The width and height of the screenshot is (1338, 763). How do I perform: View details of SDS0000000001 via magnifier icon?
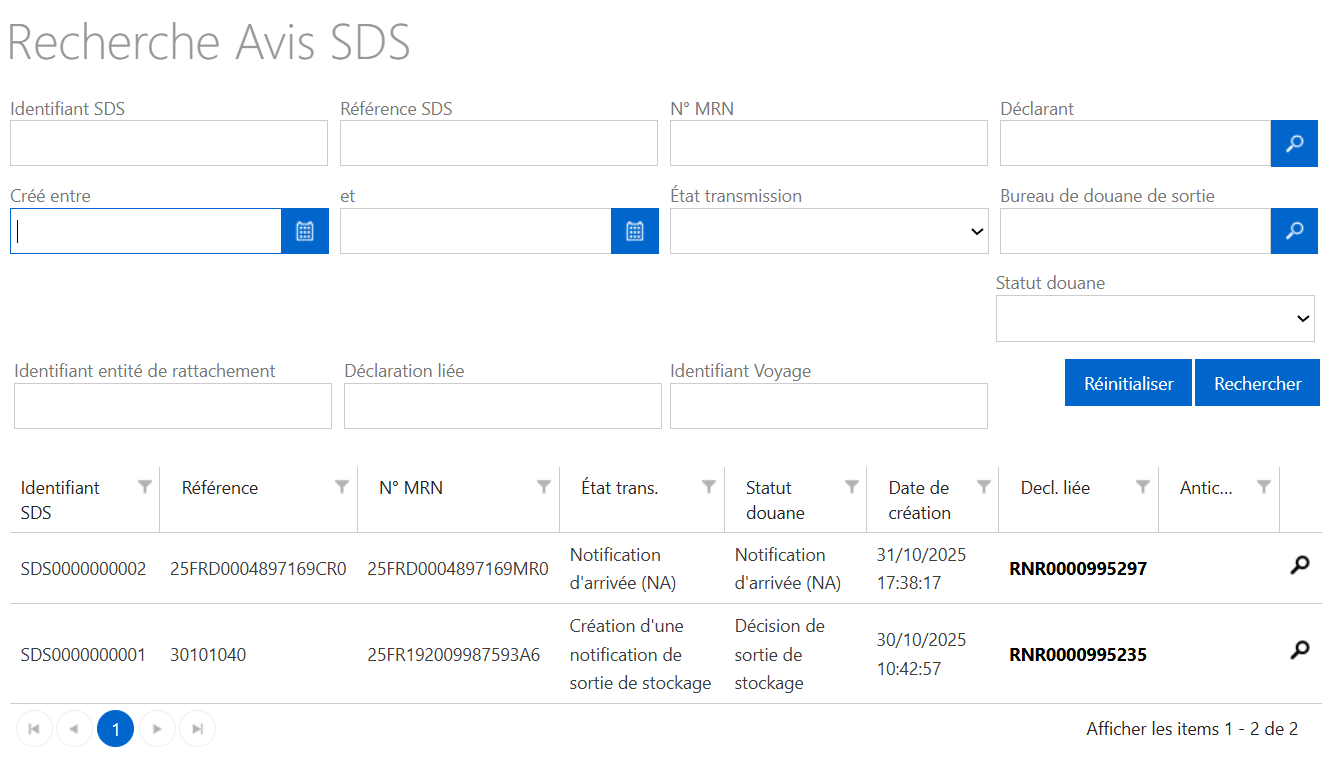click(1299, 650)
